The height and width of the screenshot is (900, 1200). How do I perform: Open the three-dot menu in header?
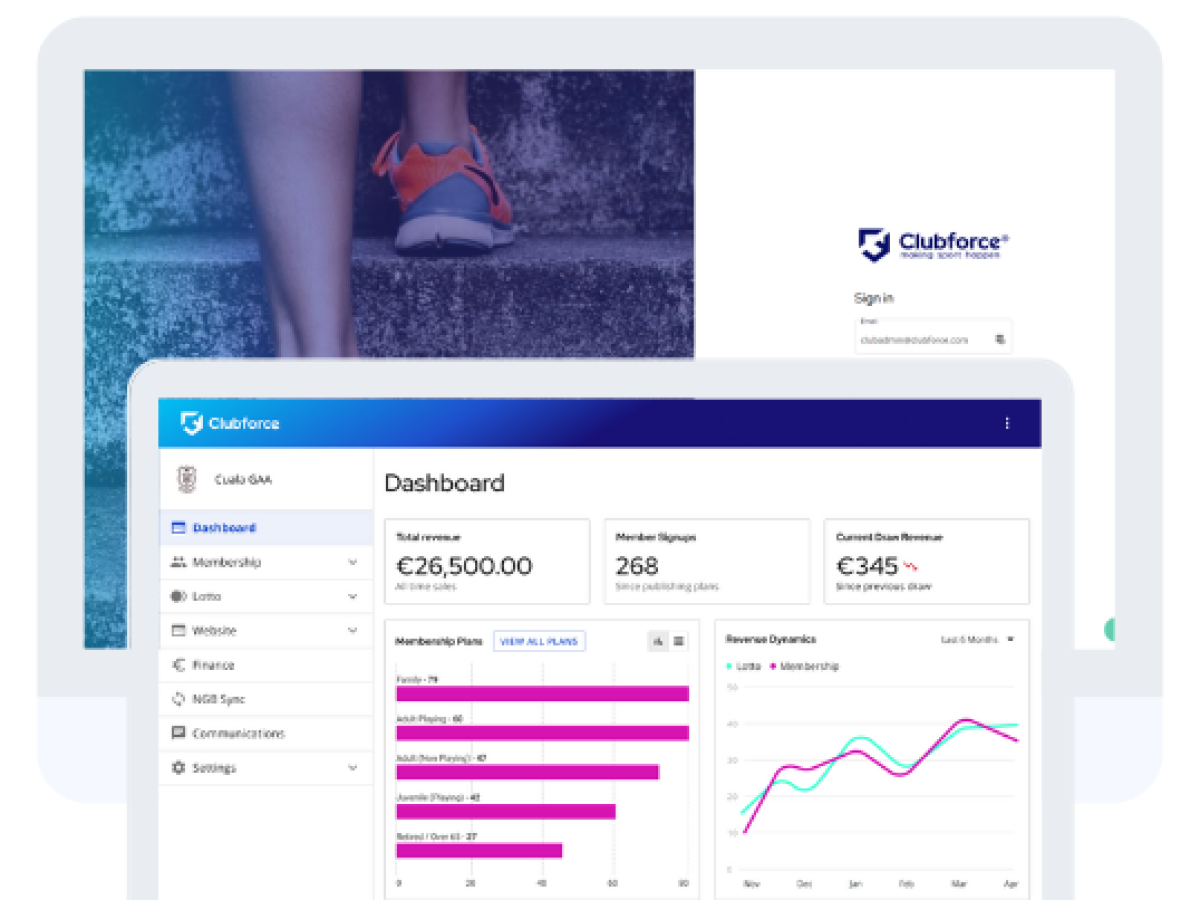[1007, 423]
